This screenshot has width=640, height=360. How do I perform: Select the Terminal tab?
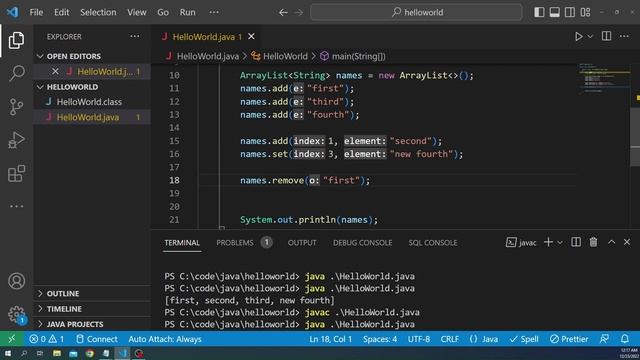[x=182, y=242]
